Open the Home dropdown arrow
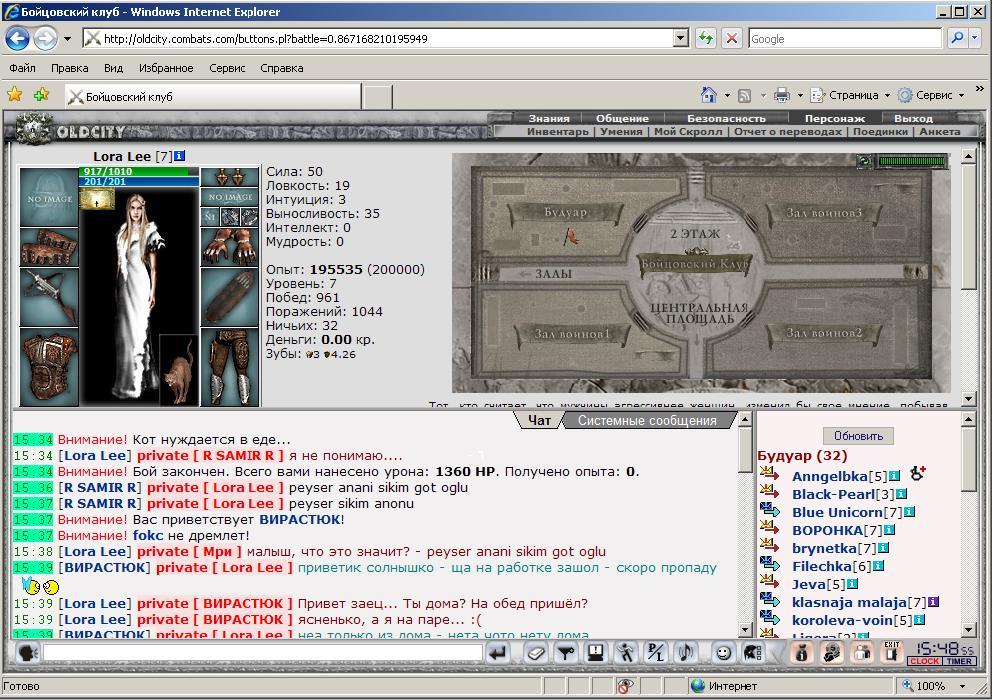Screen dimensions: 992x700 pyautogui.click(x=727, y=96)
